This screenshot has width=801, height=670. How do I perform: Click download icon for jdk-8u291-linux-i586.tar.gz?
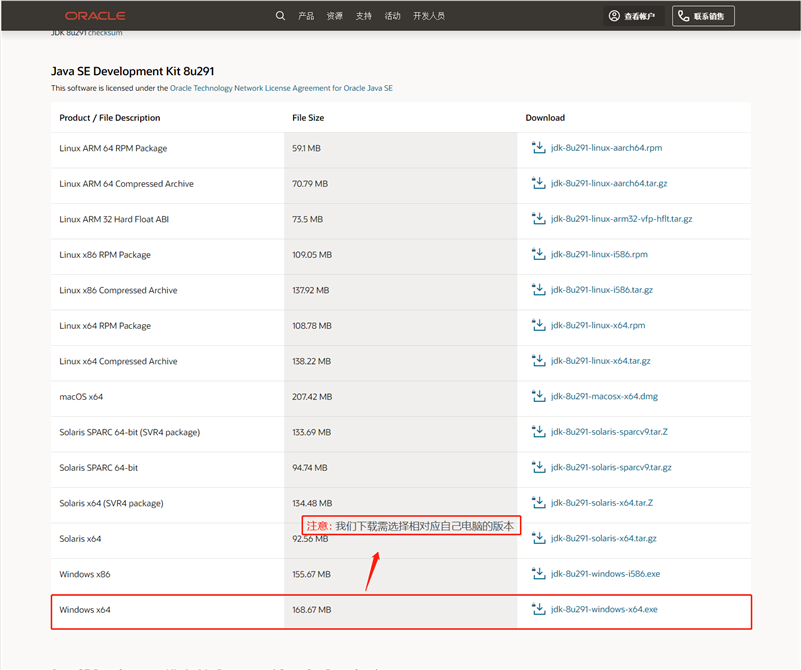tap(538, 290)
